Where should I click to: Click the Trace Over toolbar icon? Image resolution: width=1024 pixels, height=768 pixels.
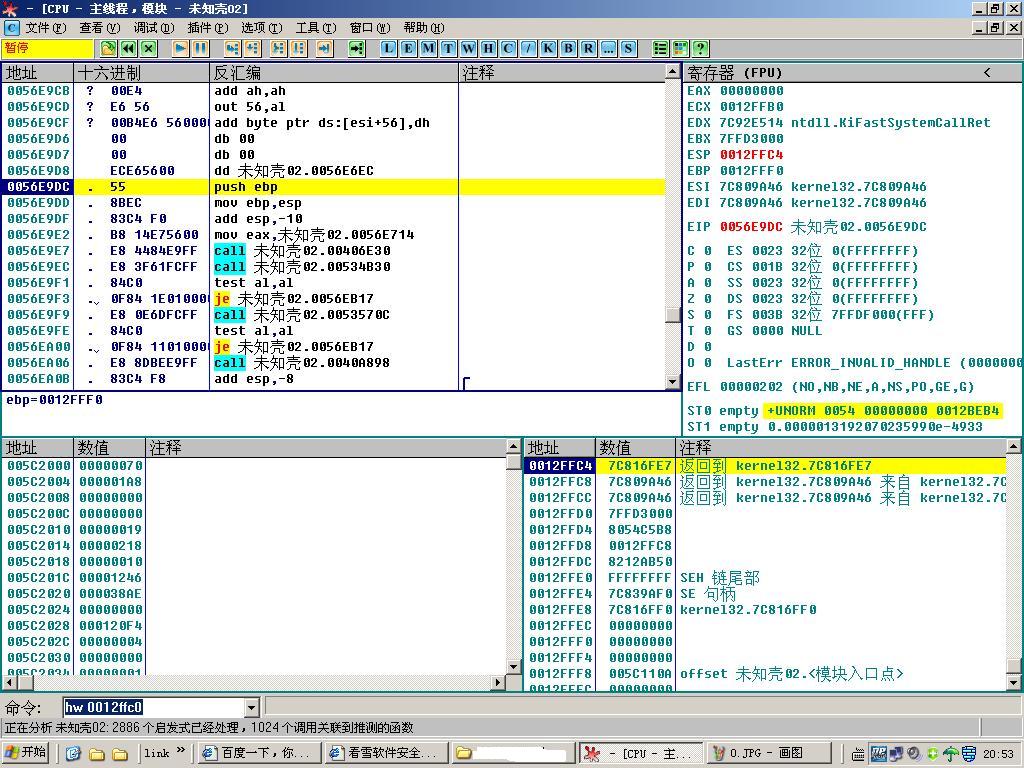298,48
